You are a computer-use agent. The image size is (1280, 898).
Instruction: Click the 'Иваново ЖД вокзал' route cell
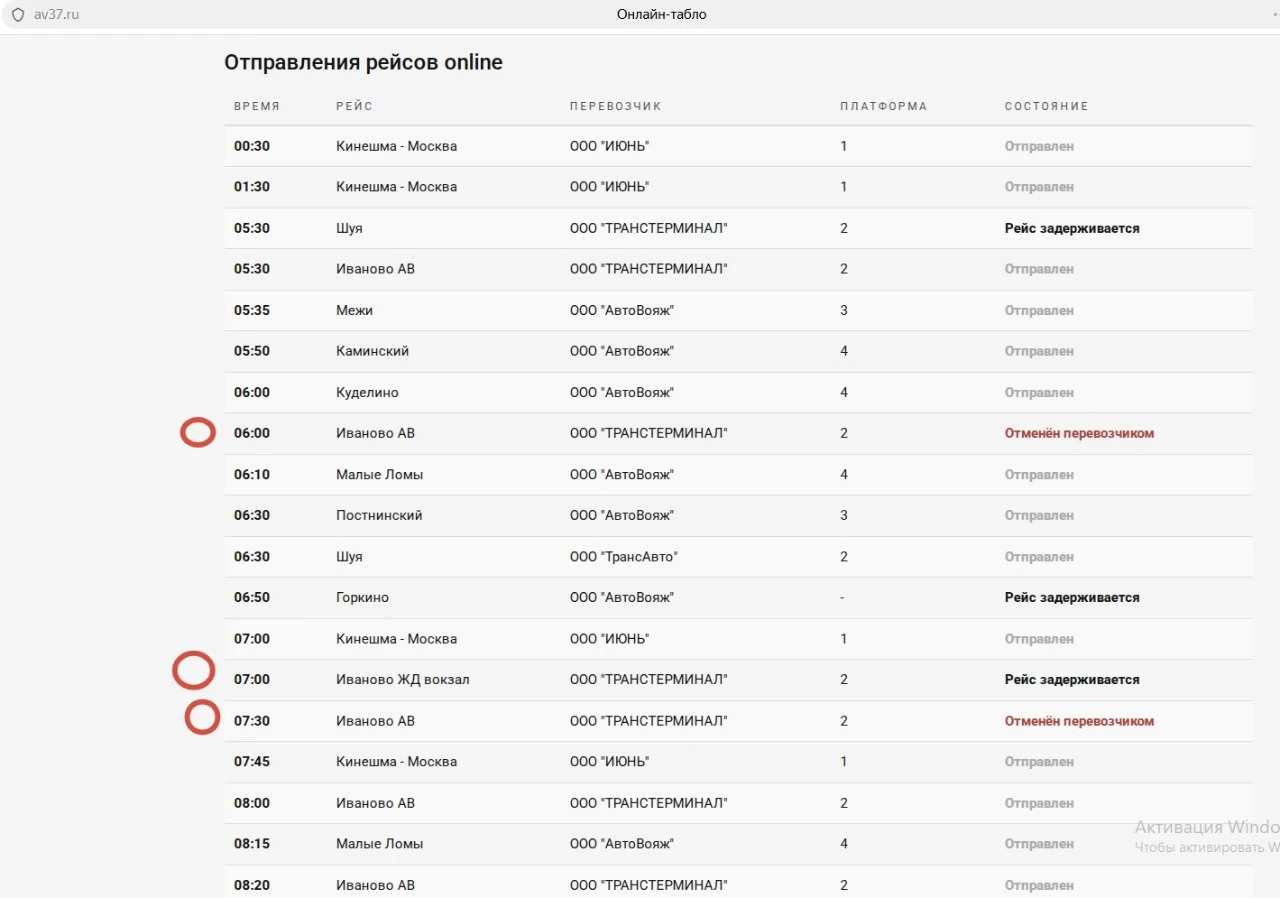(x=402, y=679)
